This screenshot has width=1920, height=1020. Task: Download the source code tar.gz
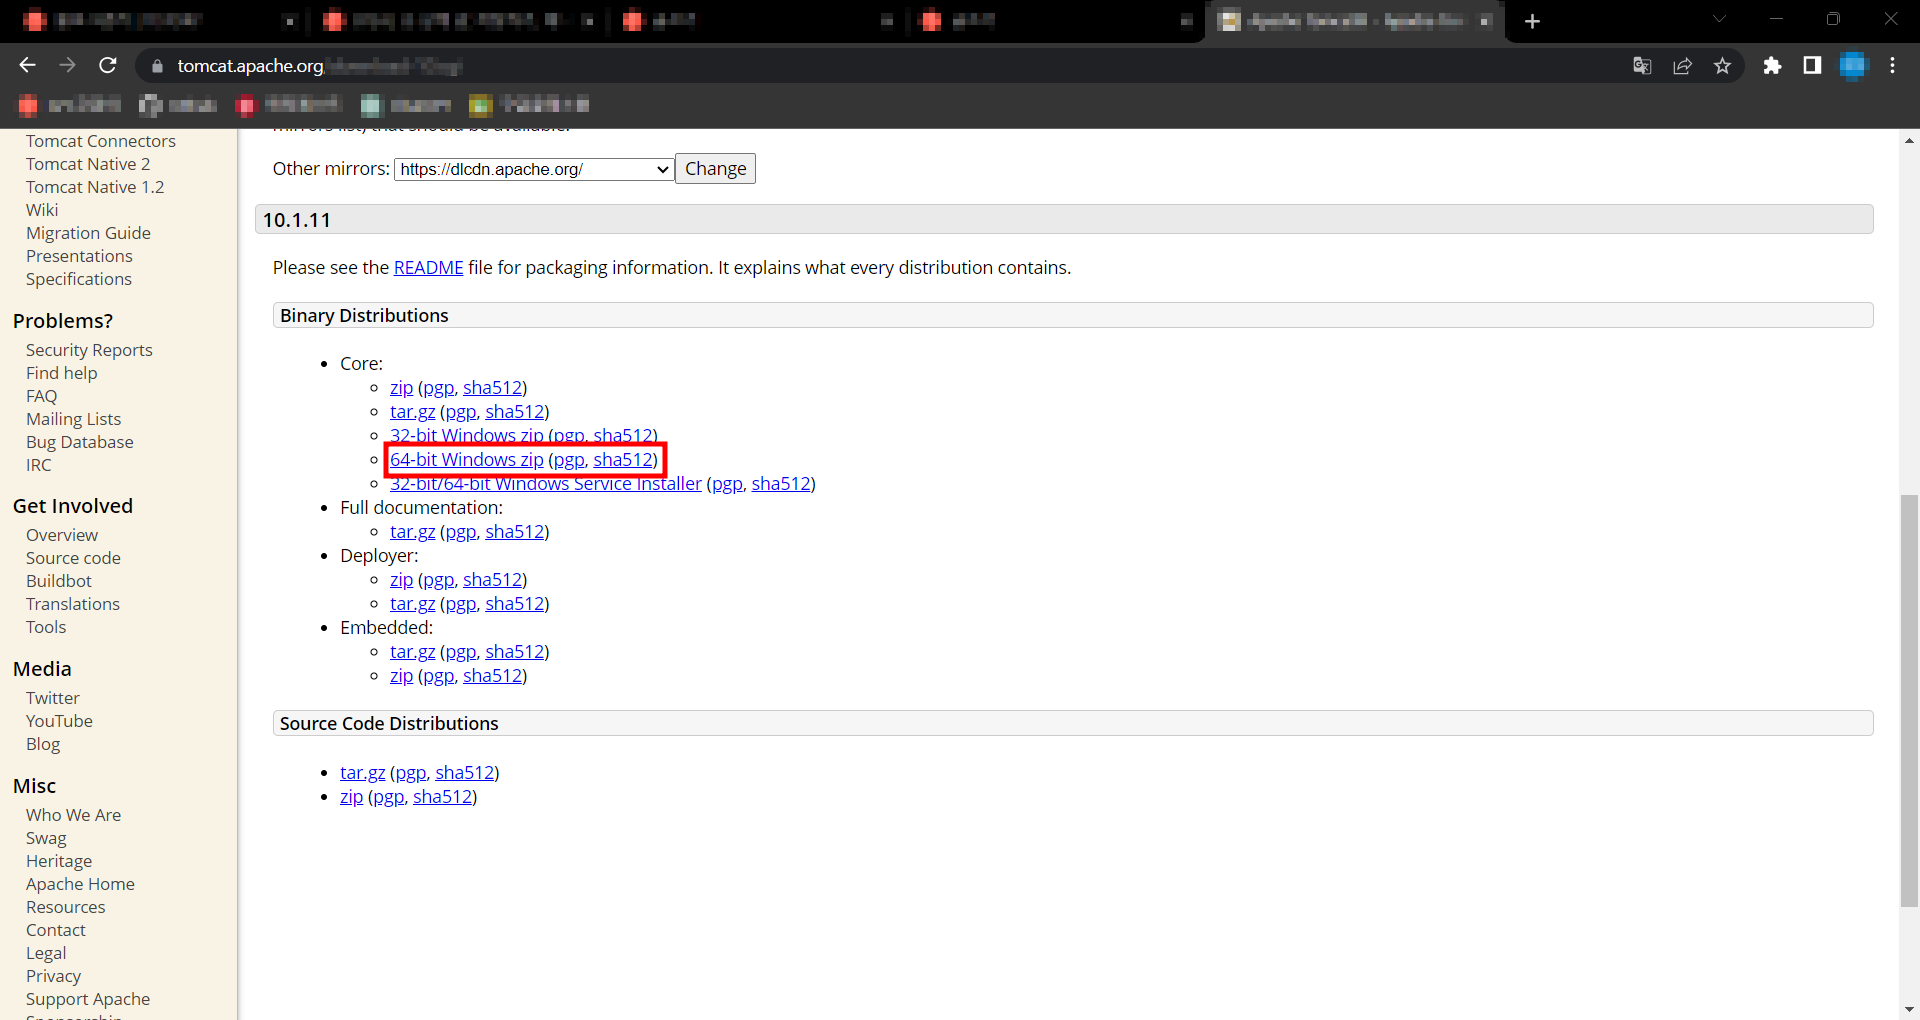362,773
